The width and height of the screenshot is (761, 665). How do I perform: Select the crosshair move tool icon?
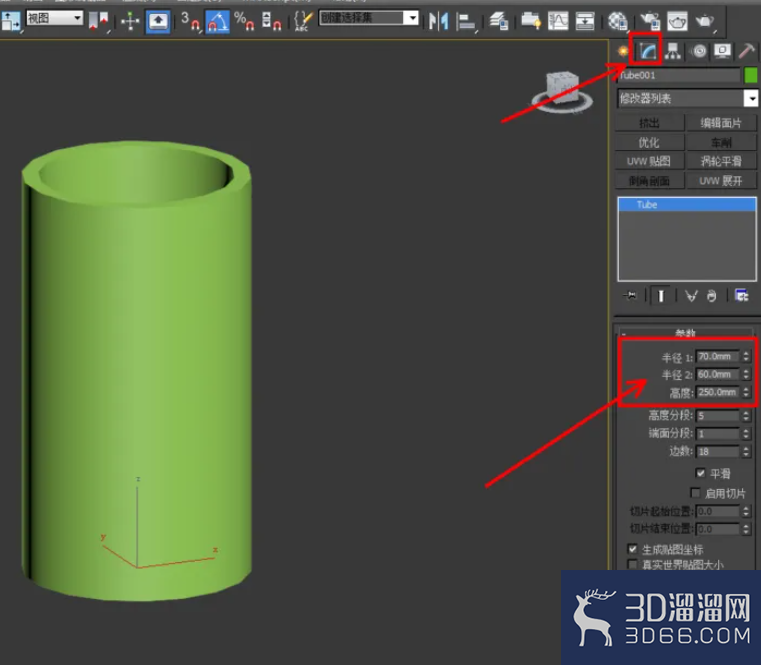point(130,21)
